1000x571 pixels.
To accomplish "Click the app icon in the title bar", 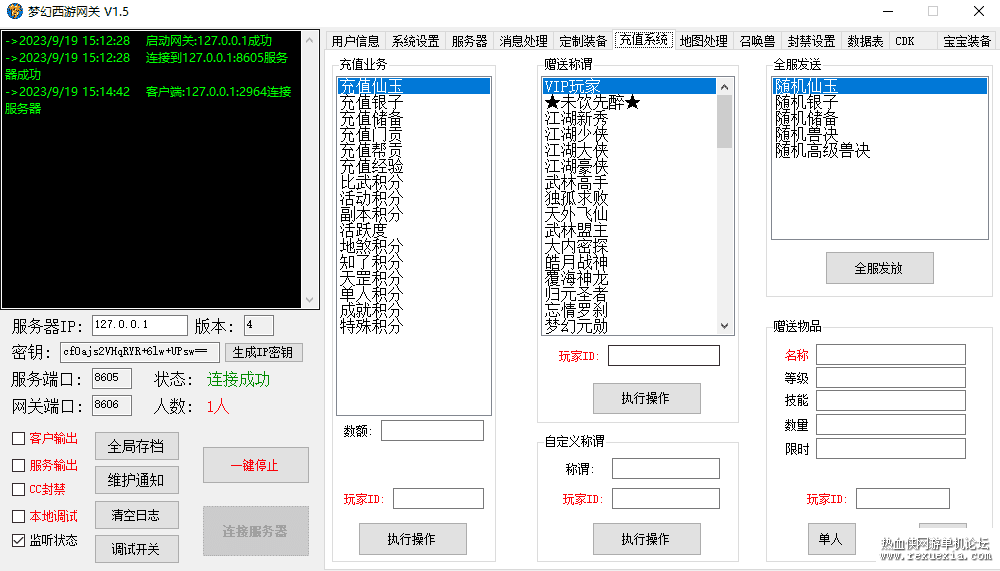I will pos(14,11).
